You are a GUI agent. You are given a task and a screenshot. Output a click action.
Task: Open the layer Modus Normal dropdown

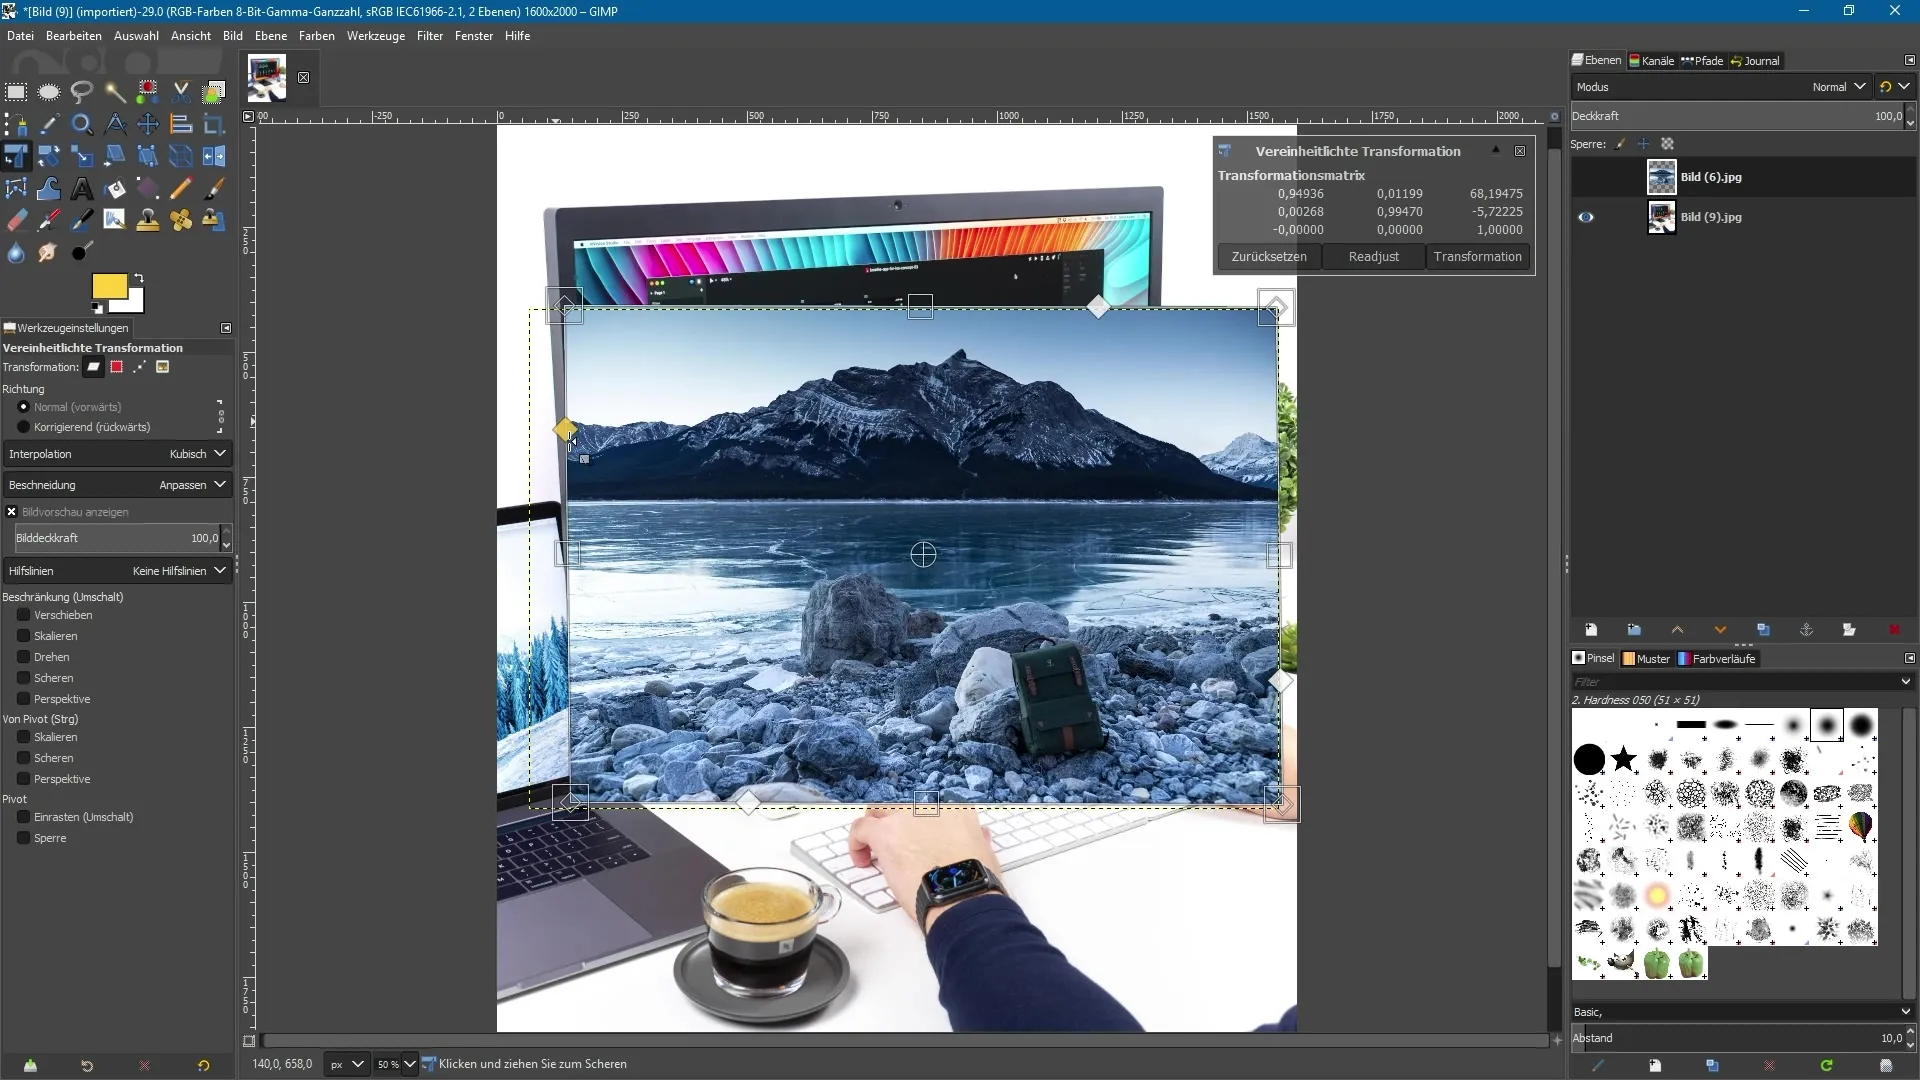click(x=1720, y=87)
